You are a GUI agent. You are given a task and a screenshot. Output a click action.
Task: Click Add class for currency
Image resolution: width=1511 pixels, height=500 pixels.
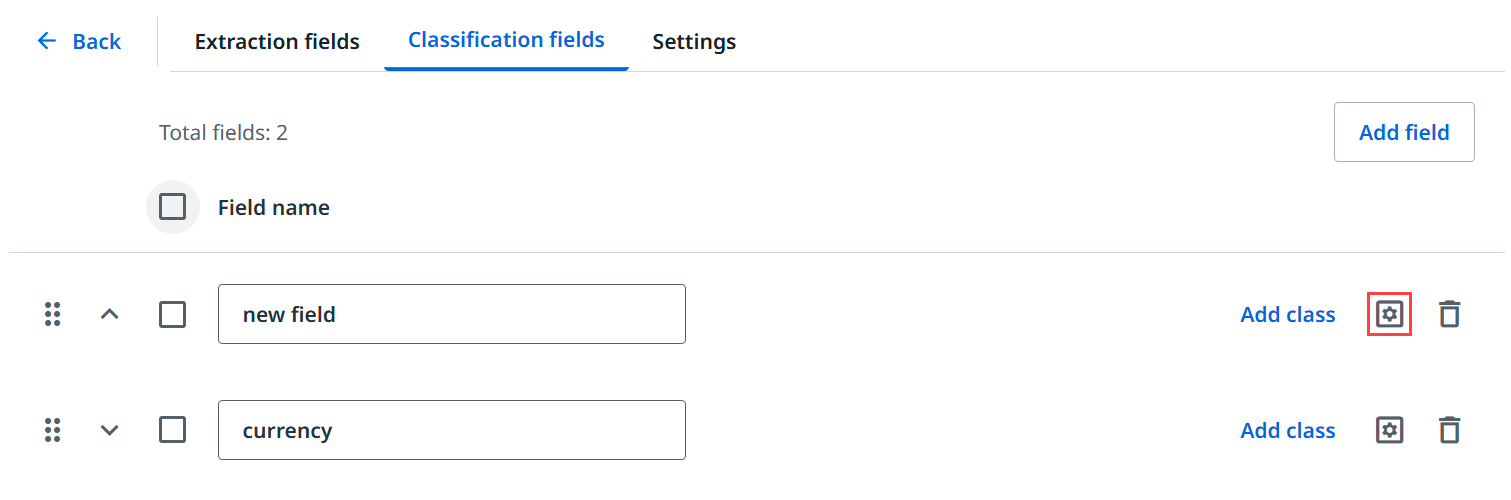point(1287,430)
